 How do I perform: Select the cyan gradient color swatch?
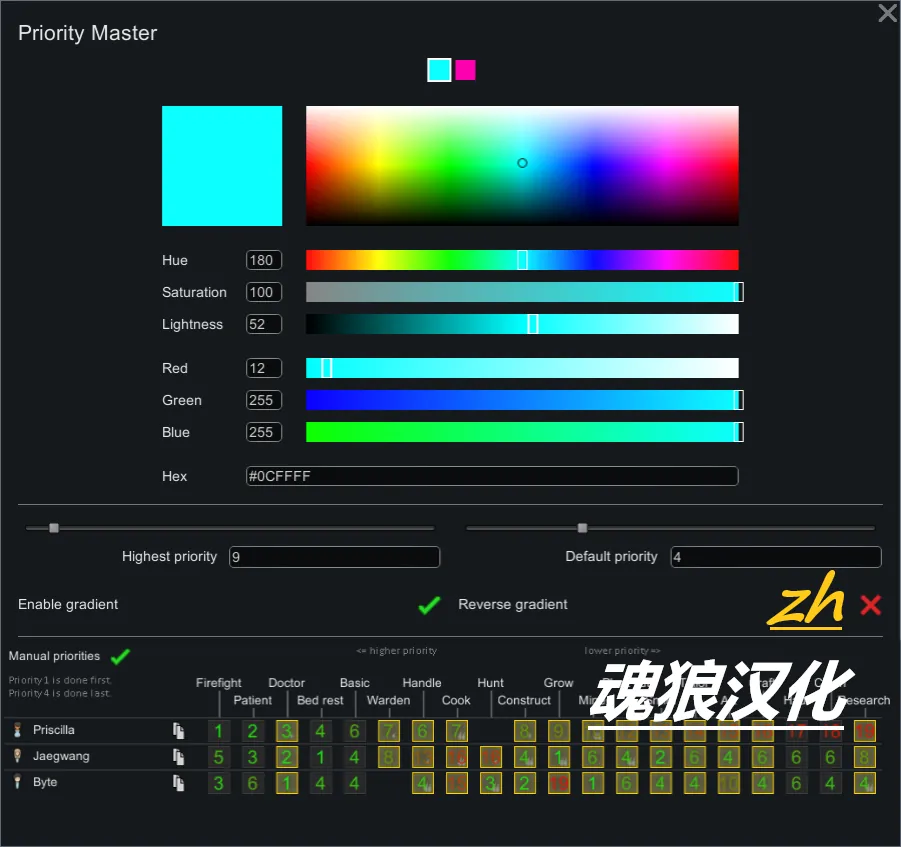(x=439, y=70)
